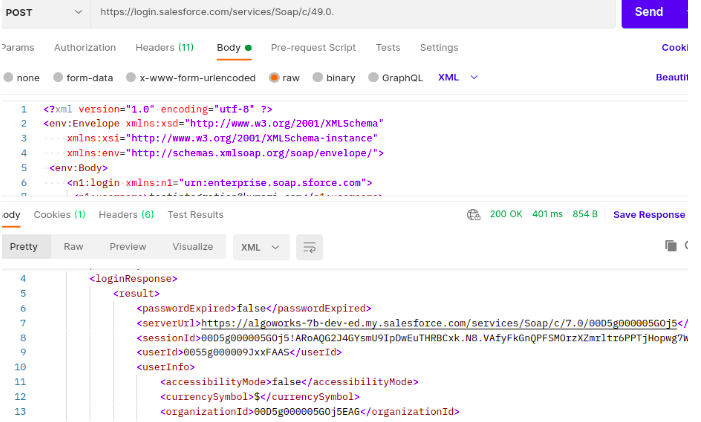The image size is (701, 422).
Task: Open the request Headers (11) tab
Action: (x=165, y=47)
